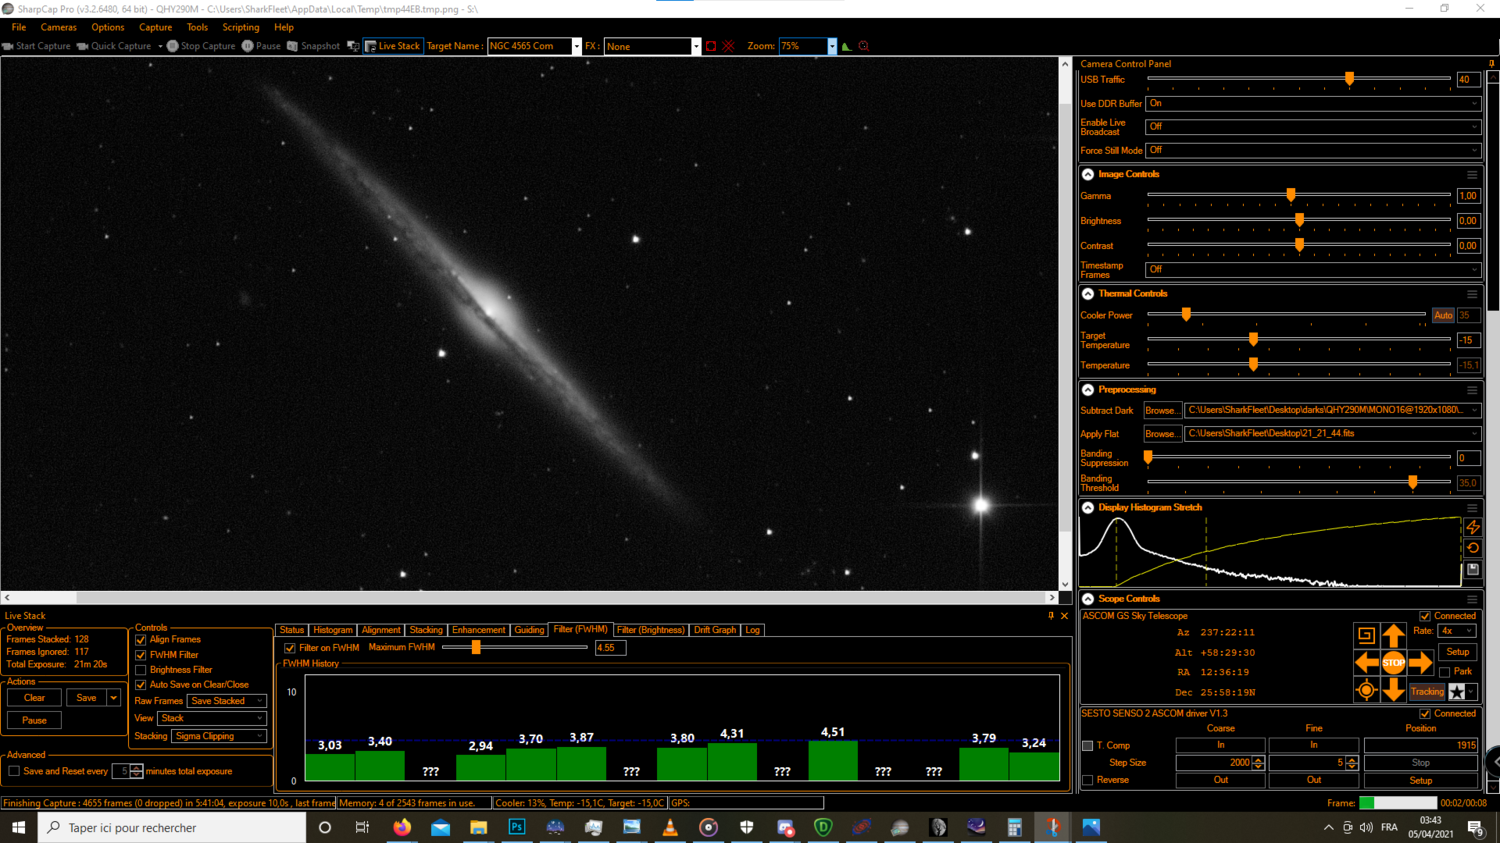1500x843 pixels.
Task: Click the Clear button in Live Stack
Action: click(33, 697)
